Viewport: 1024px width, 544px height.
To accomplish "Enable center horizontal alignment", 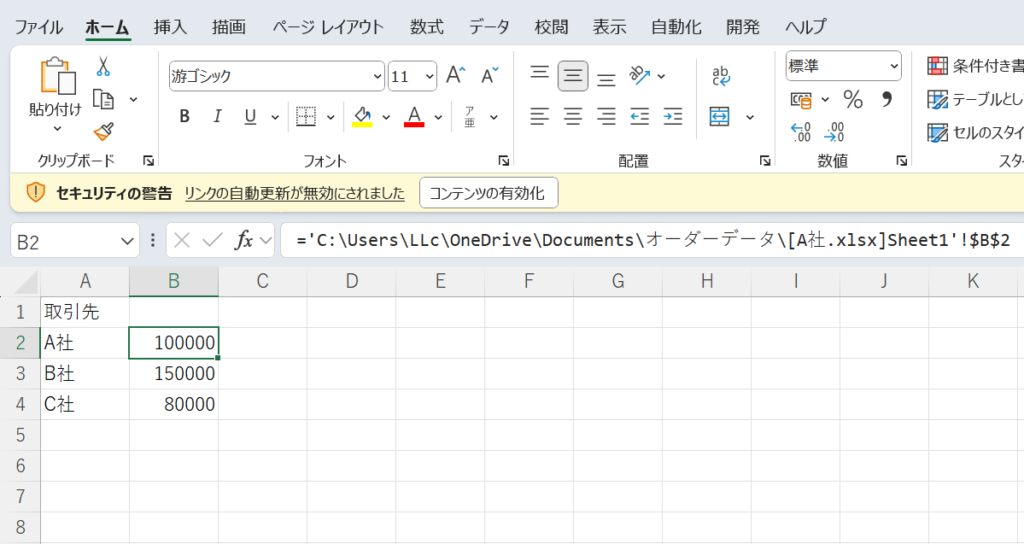I will click(x=573, y=116).
